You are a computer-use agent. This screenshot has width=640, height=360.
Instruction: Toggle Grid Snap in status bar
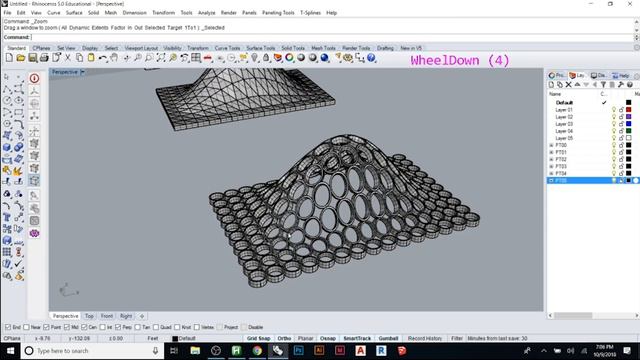tap(258, 338)
